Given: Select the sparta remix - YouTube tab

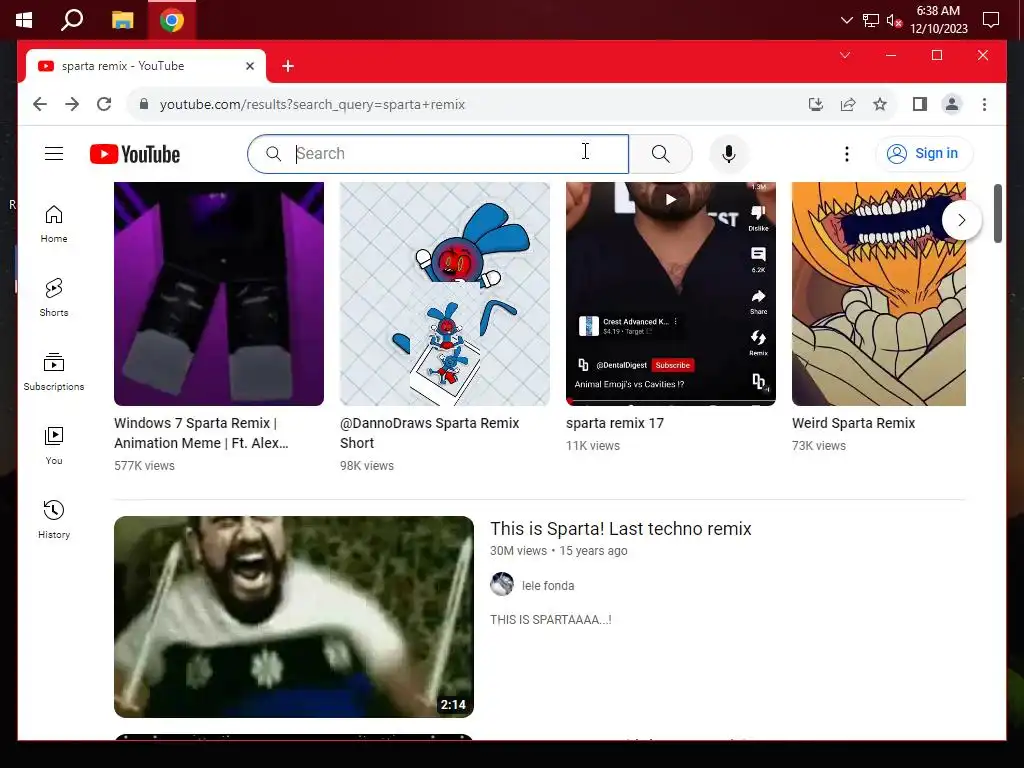Looking at the screenshot, I should pos(146,66).
